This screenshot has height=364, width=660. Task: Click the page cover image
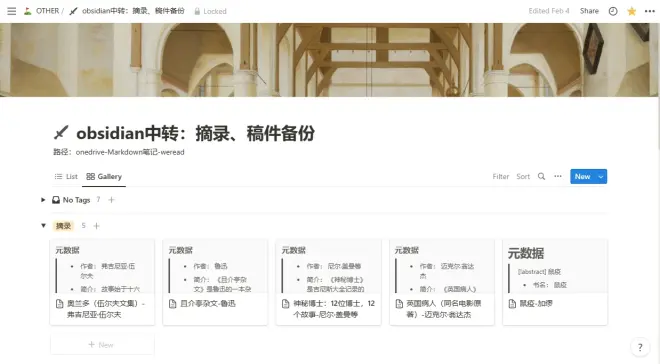(329, 60)
